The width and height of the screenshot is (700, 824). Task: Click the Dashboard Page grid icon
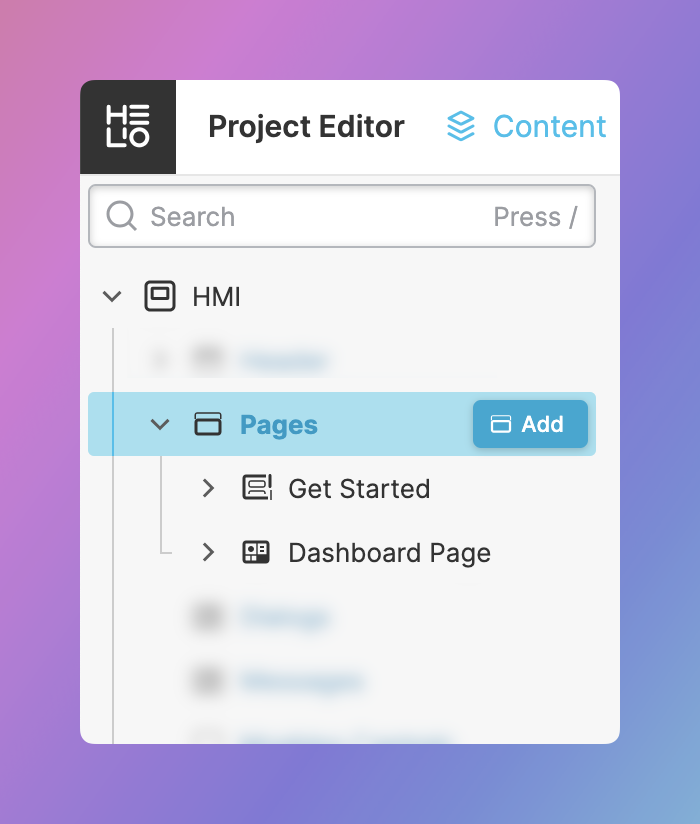pos(257,552)
